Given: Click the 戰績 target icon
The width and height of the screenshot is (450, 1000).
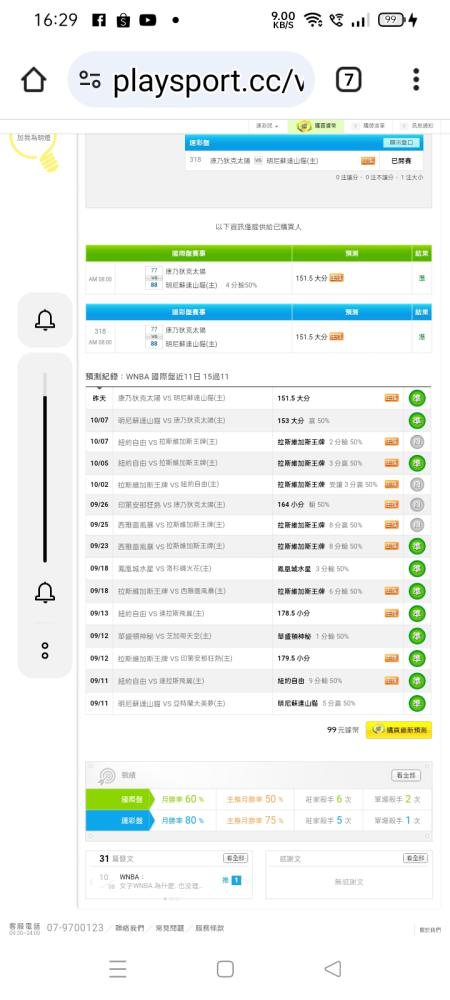Looking at the screenshot, I should (x=106, y=775).
